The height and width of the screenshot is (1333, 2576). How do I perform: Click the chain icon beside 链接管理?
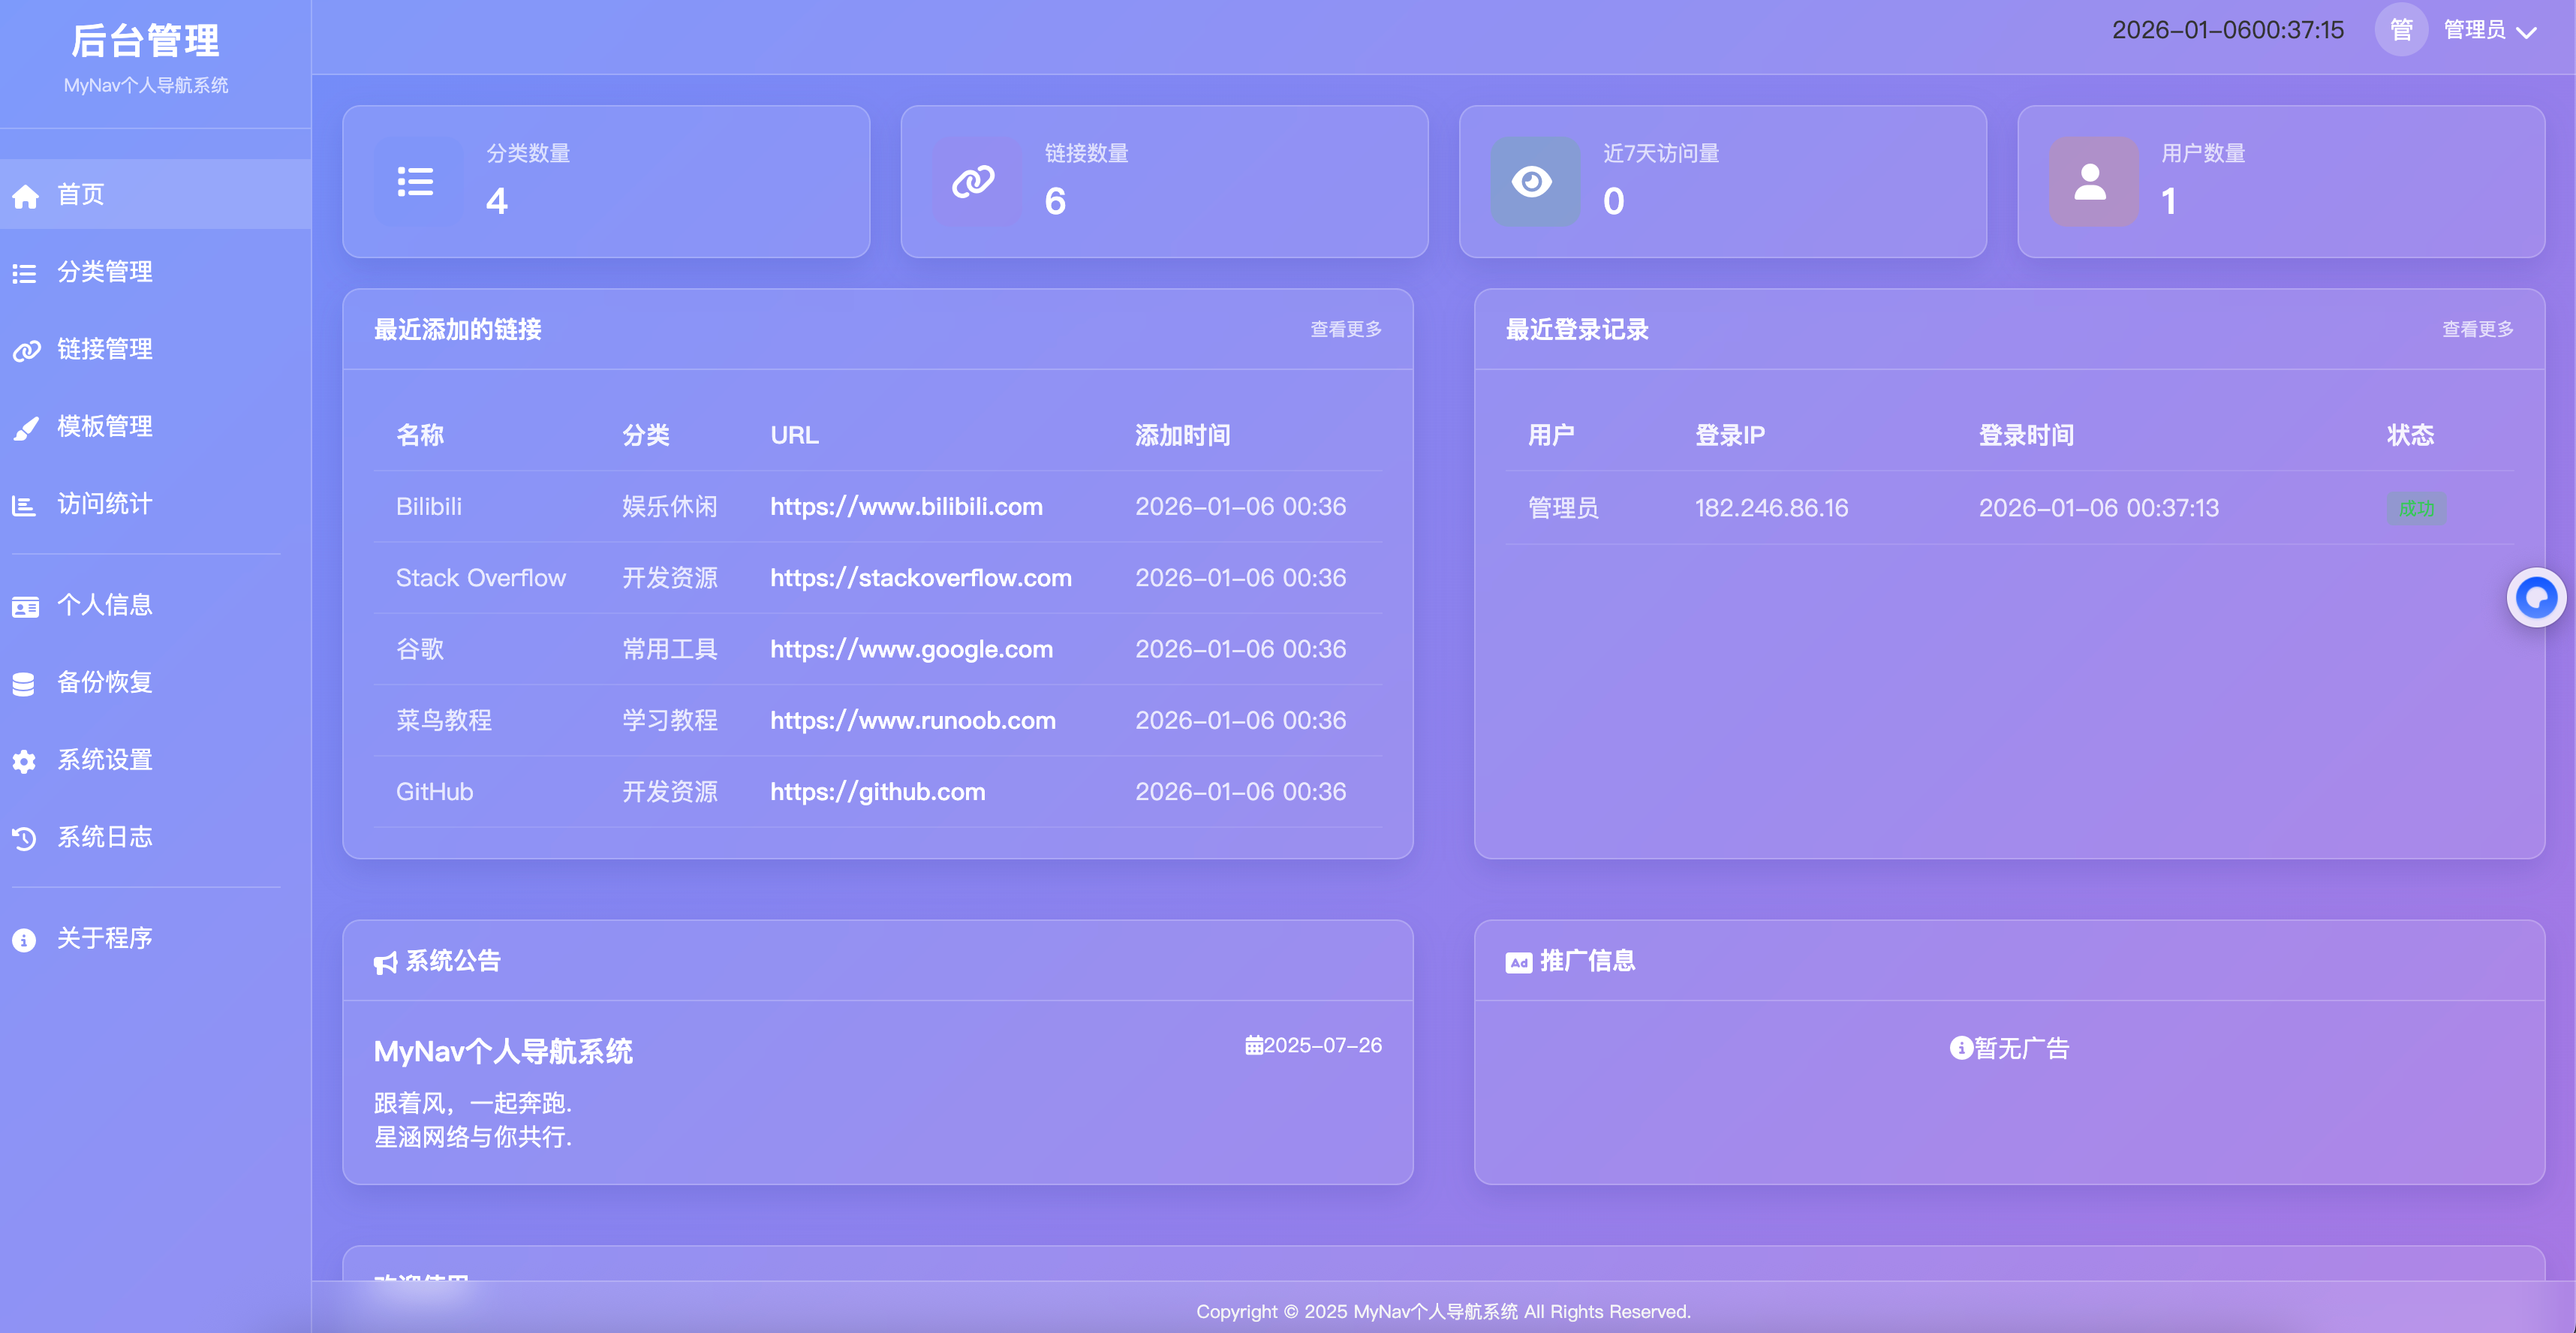(26, 350)
